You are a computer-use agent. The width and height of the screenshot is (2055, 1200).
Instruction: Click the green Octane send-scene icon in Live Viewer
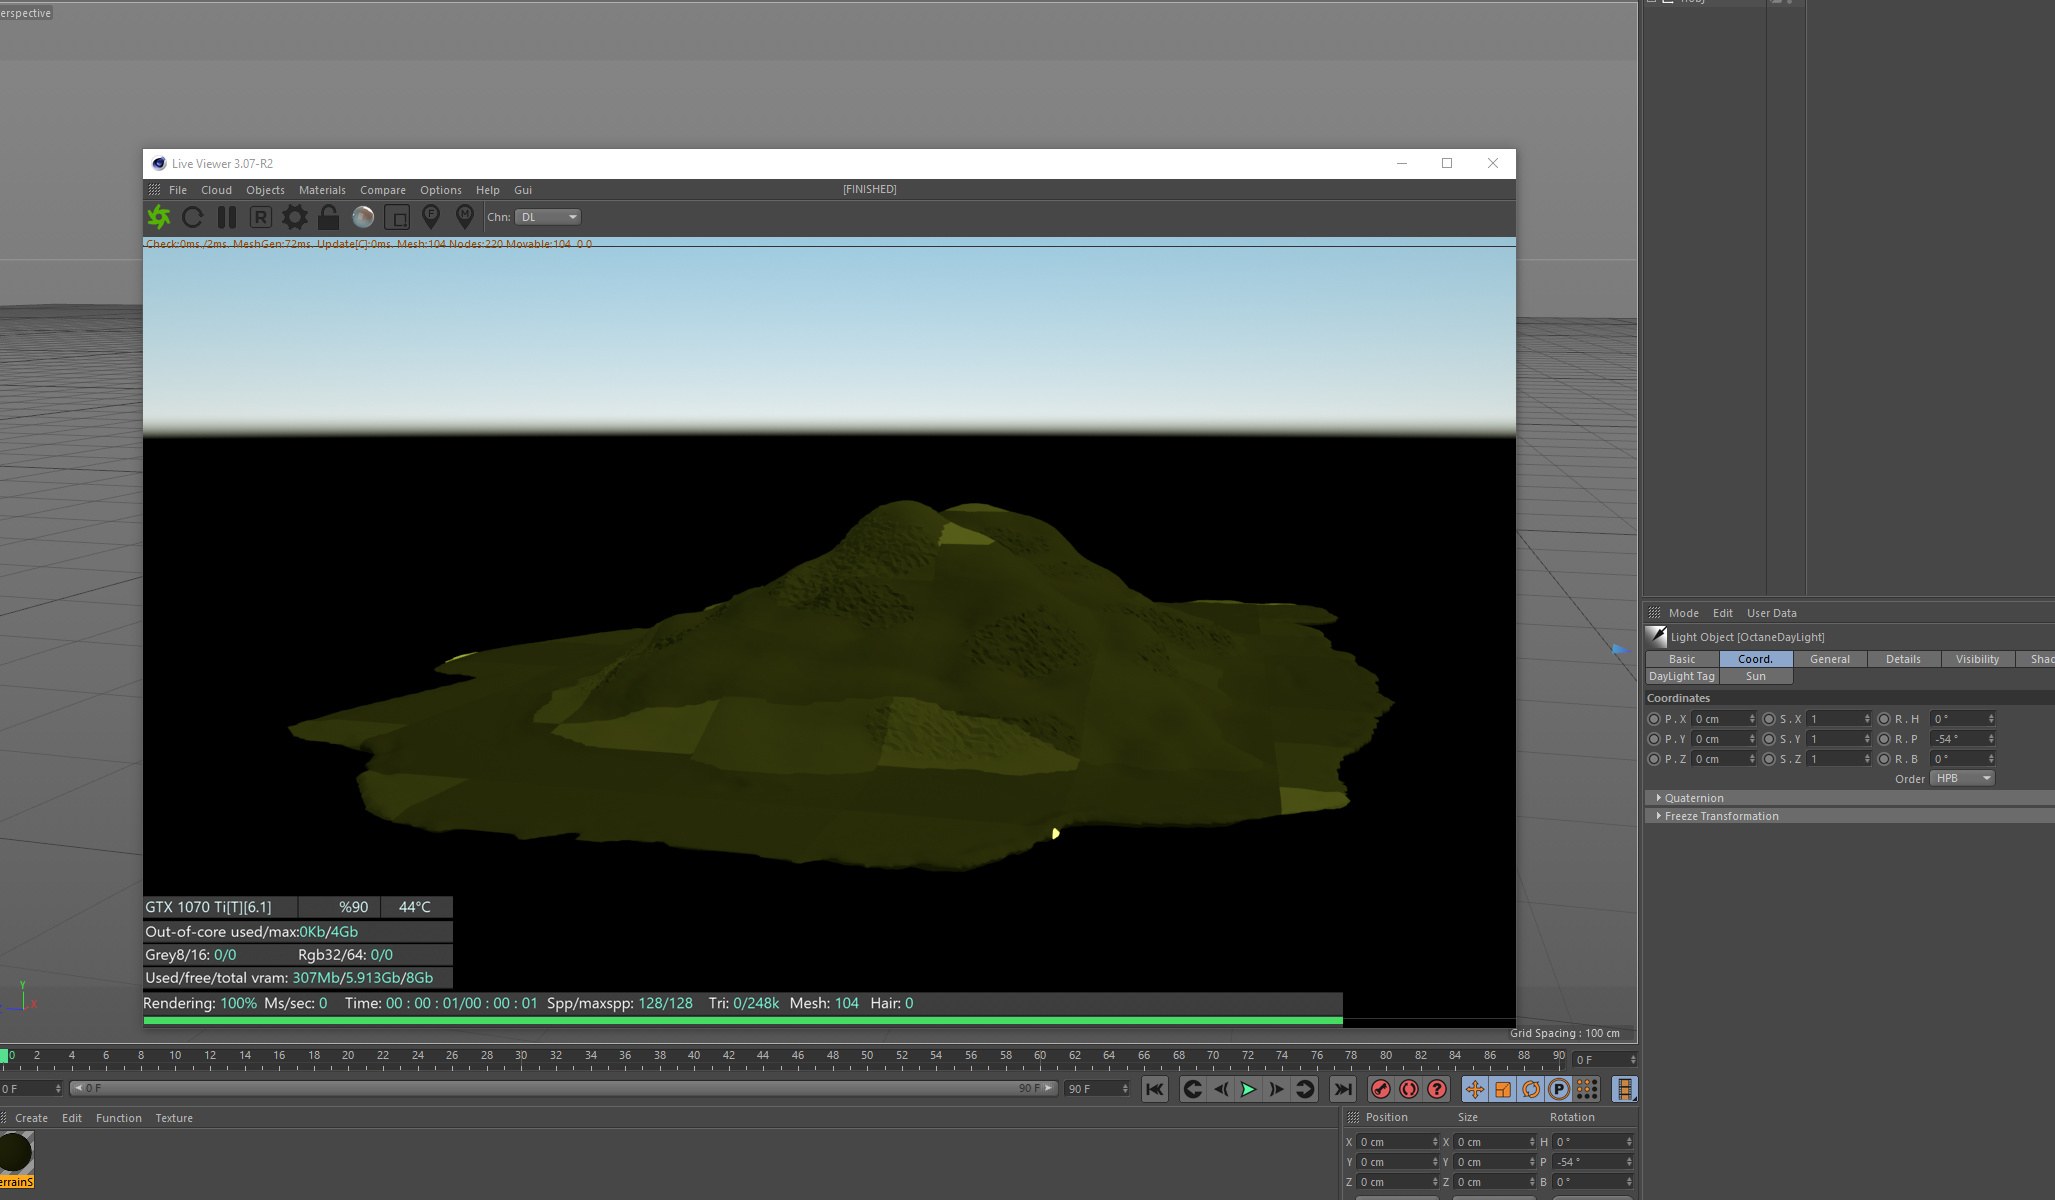(x=159, y=217)
